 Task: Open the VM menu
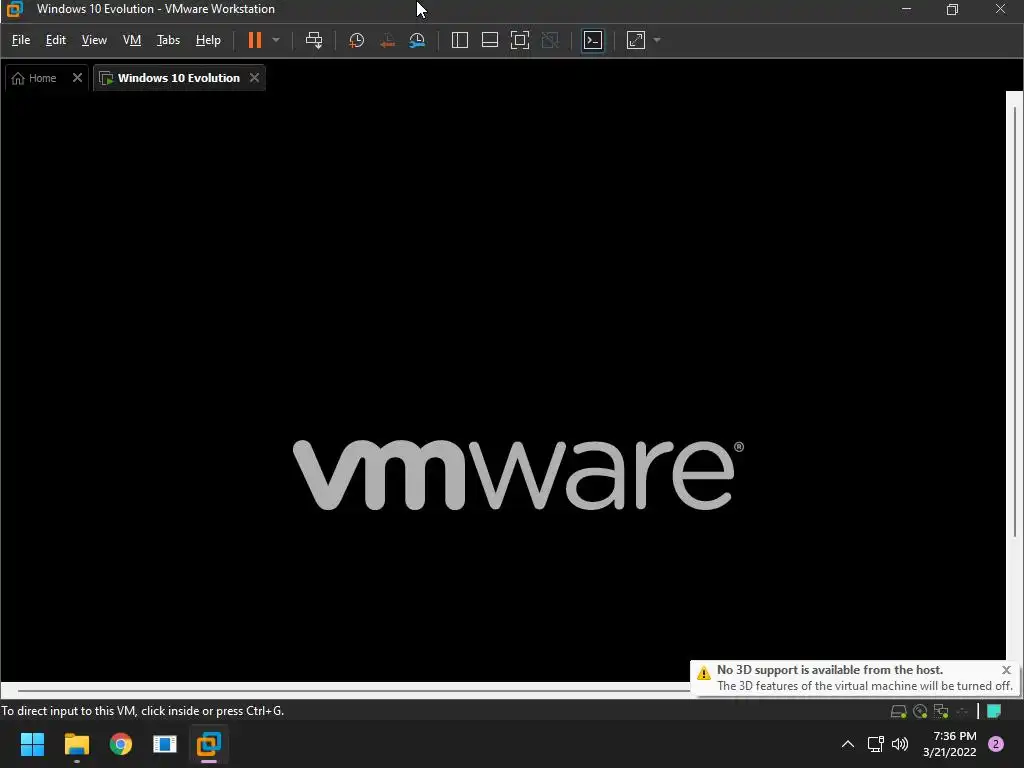pyautogui.click(x=132, y=40)
